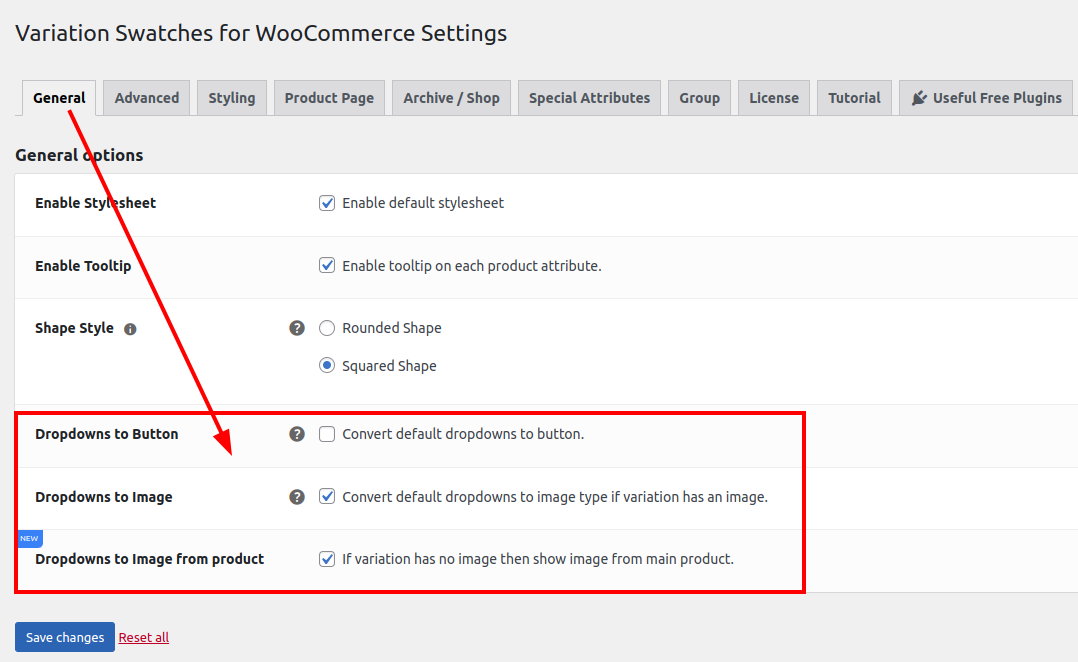Go to the Product Page tab
This screenshot has width=1078, height=662.
(x=329, y=98)
